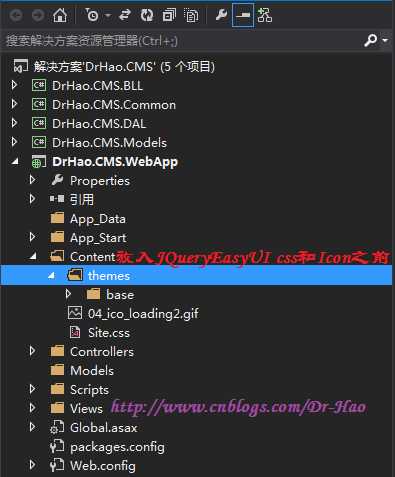Viewport: 395px width, 477px height.
Task: Click the Views folder icon
Action: click(x=57, y=408)
